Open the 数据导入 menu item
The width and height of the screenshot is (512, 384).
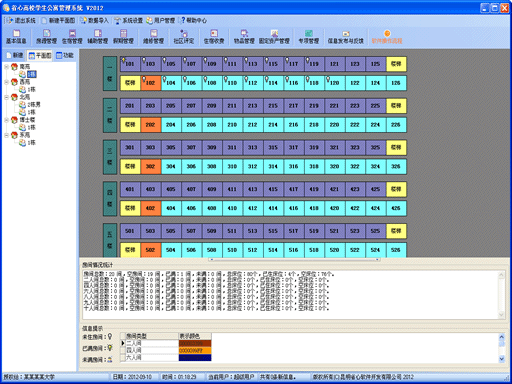[95, 21]
